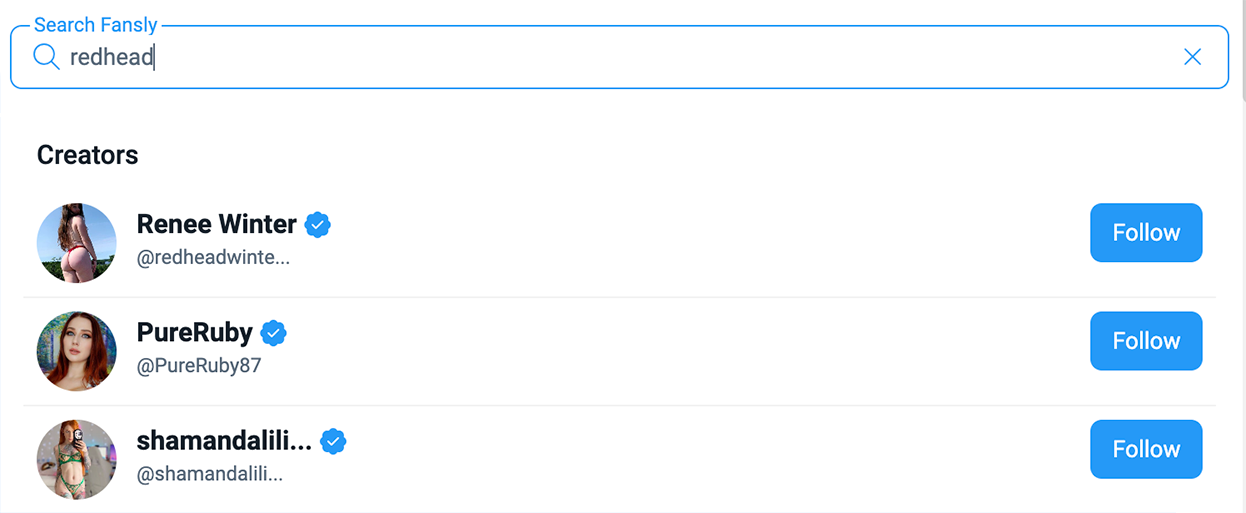This screenshot has height=513, width=1246.
Task: Follow Renee Winter
Action: click(1146, 233)
